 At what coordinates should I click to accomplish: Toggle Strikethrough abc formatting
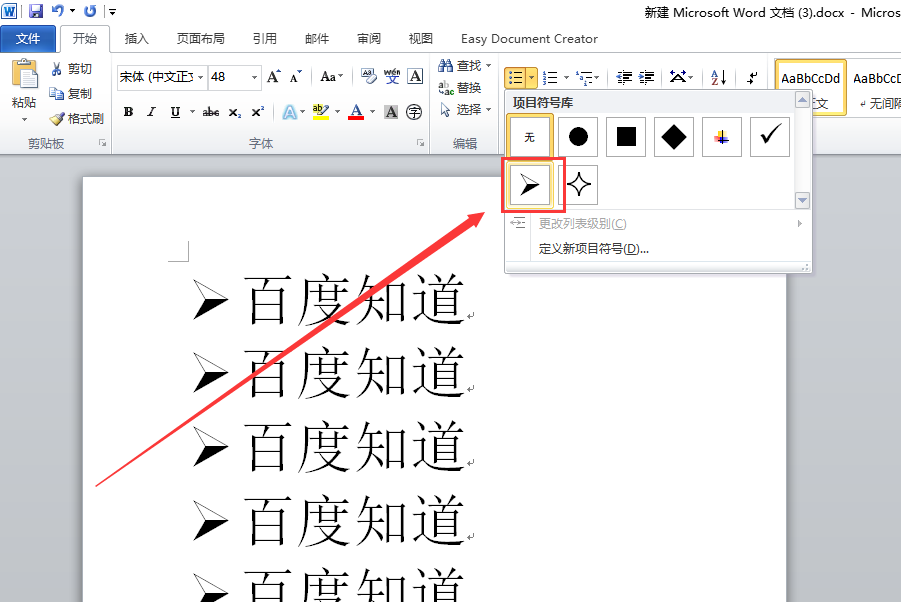click(210, 112)
